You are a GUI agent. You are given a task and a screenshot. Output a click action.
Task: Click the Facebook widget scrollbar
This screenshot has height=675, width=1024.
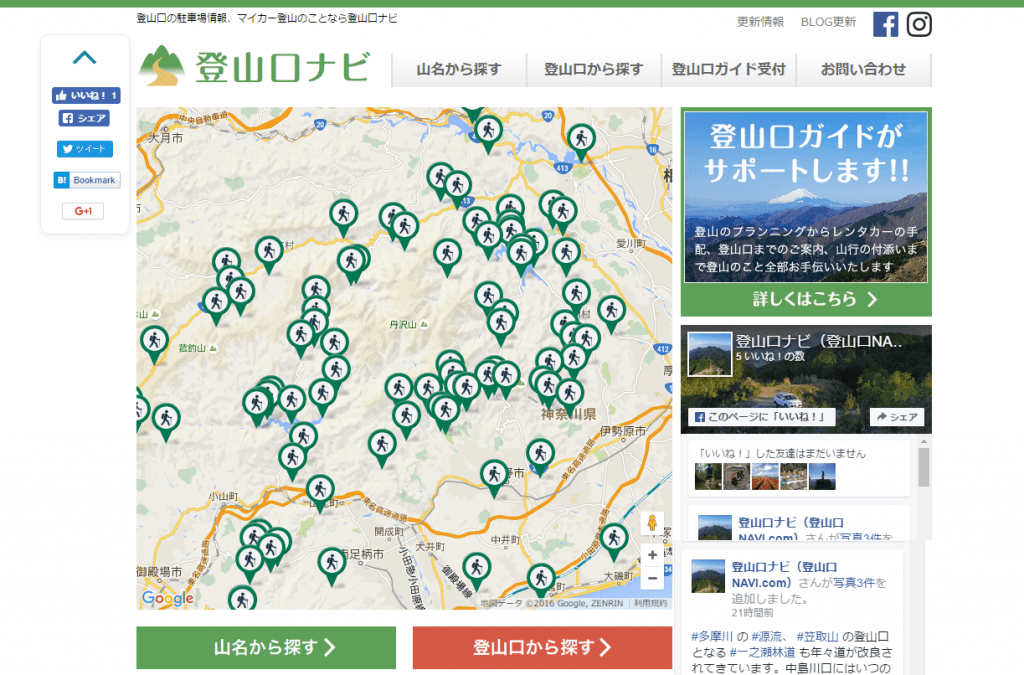(923, 467)
